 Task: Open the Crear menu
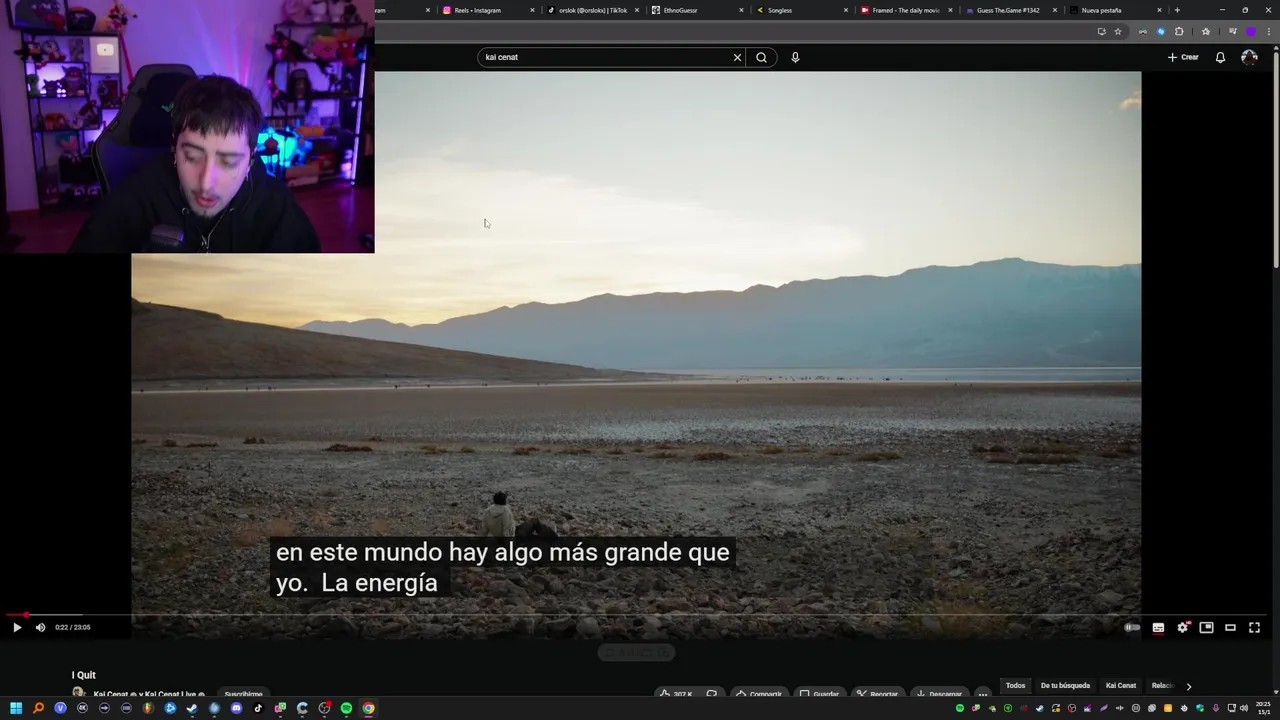pyautogui.click(x=1183, y=57)
